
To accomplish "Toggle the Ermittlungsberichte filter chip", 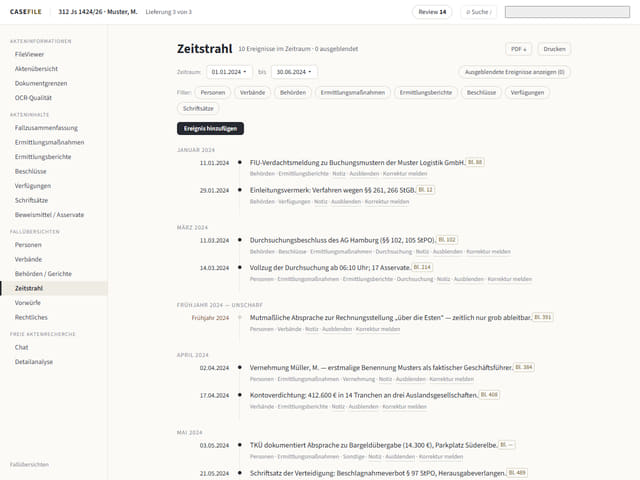I will [x=426, y=93].
